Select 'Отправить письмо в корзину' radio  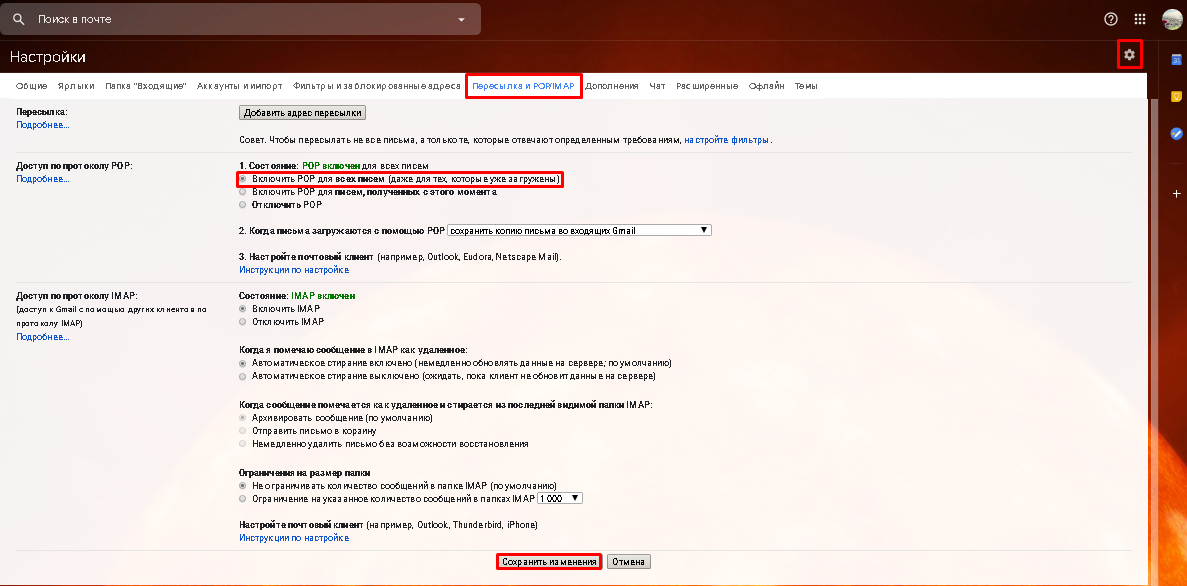point(242,431)
